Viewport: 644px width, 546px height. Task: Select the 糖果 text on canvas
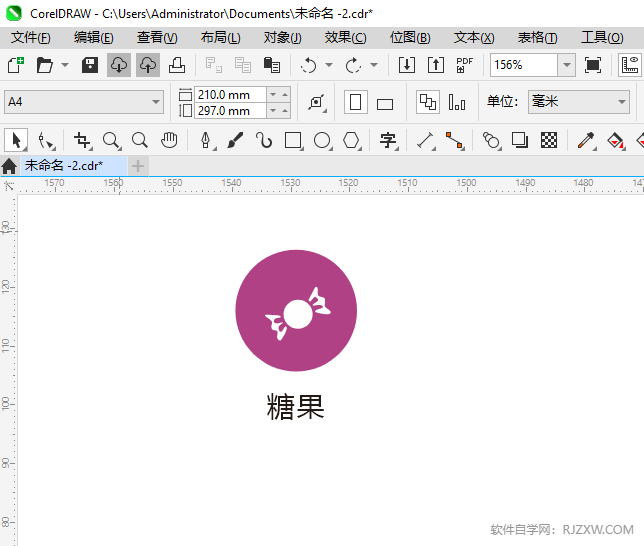point(296,407)
